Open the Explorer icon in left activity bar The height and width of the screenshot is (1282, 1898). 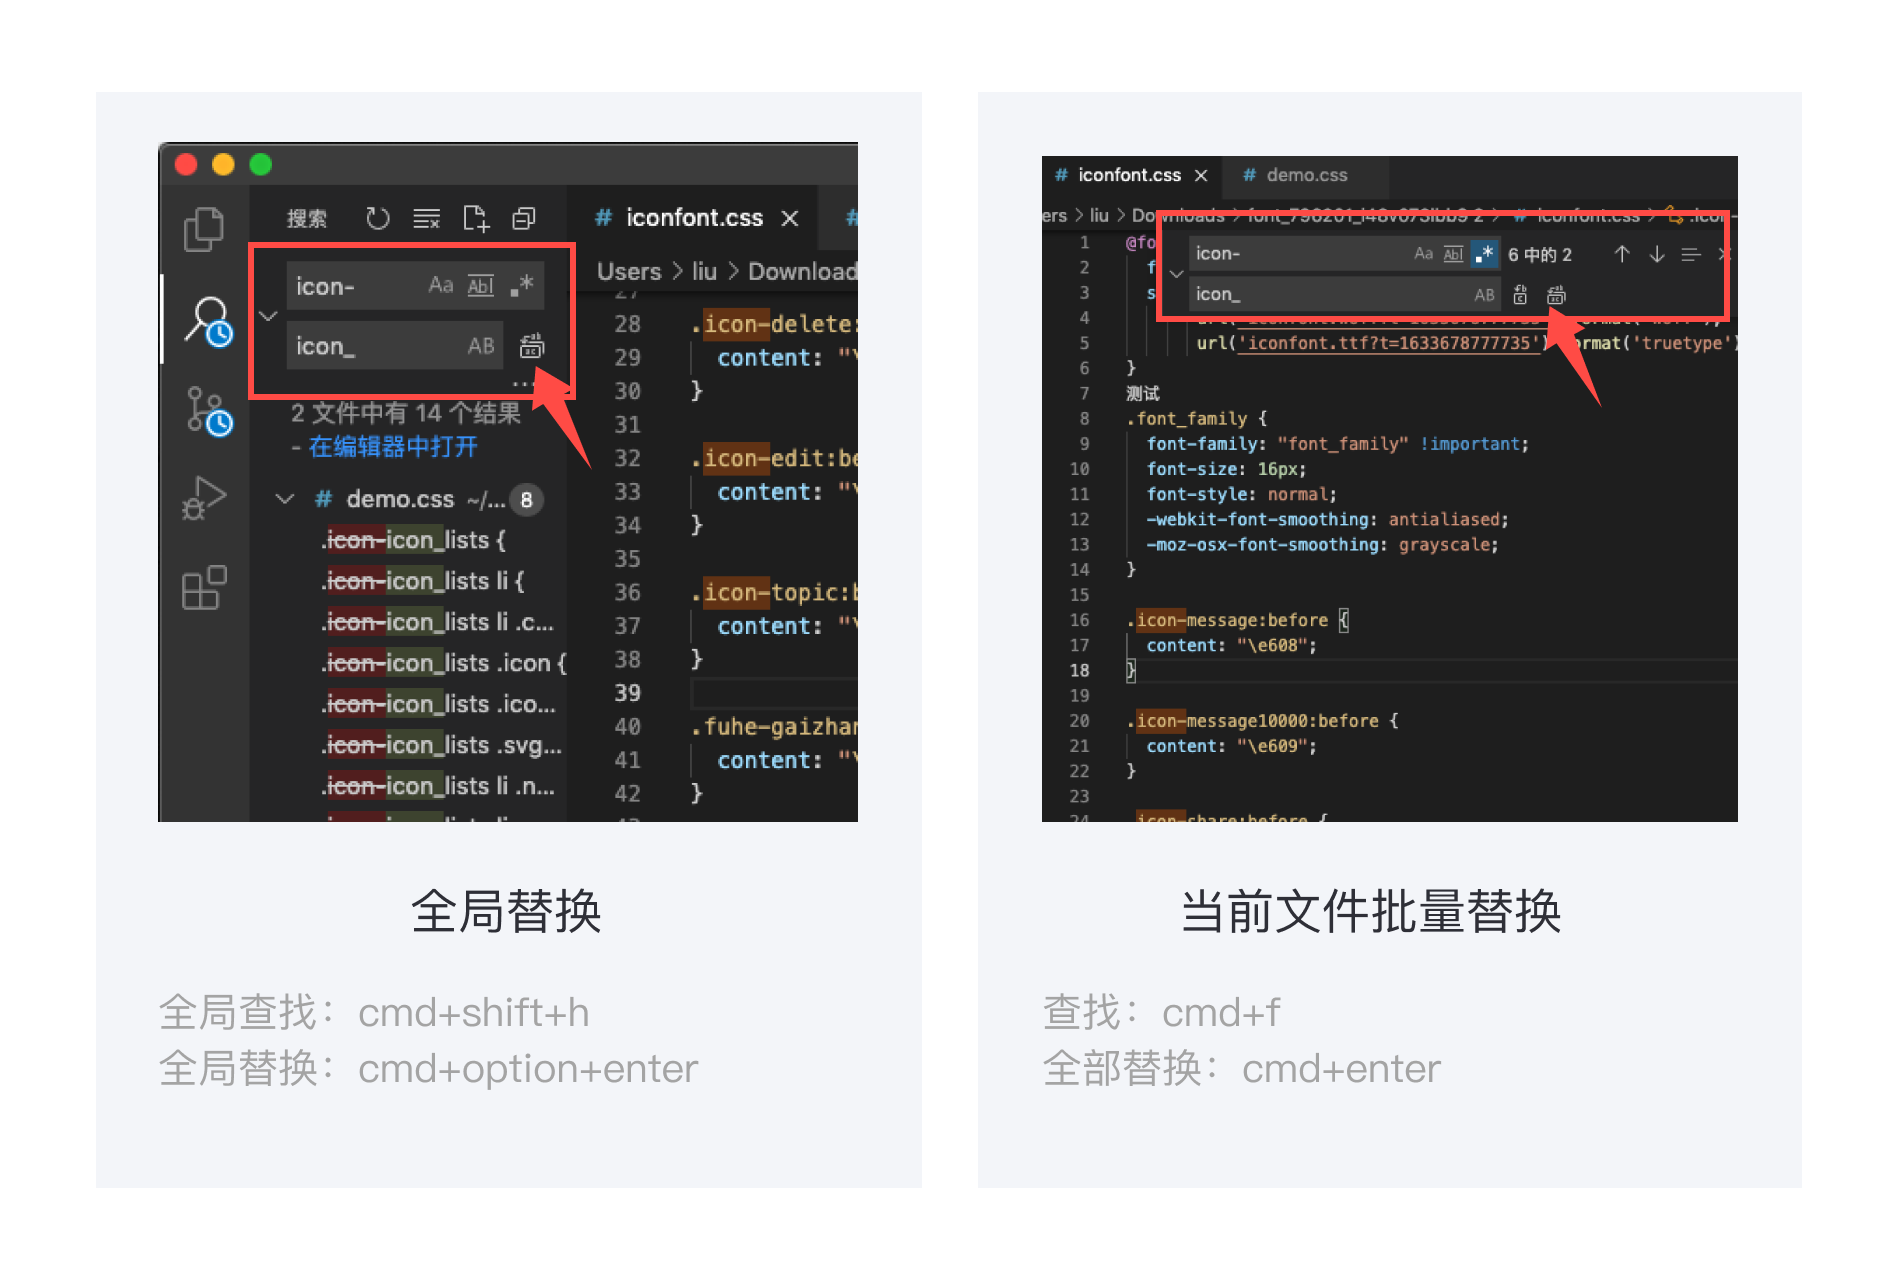pyautogui.click(x=204, y=229)
